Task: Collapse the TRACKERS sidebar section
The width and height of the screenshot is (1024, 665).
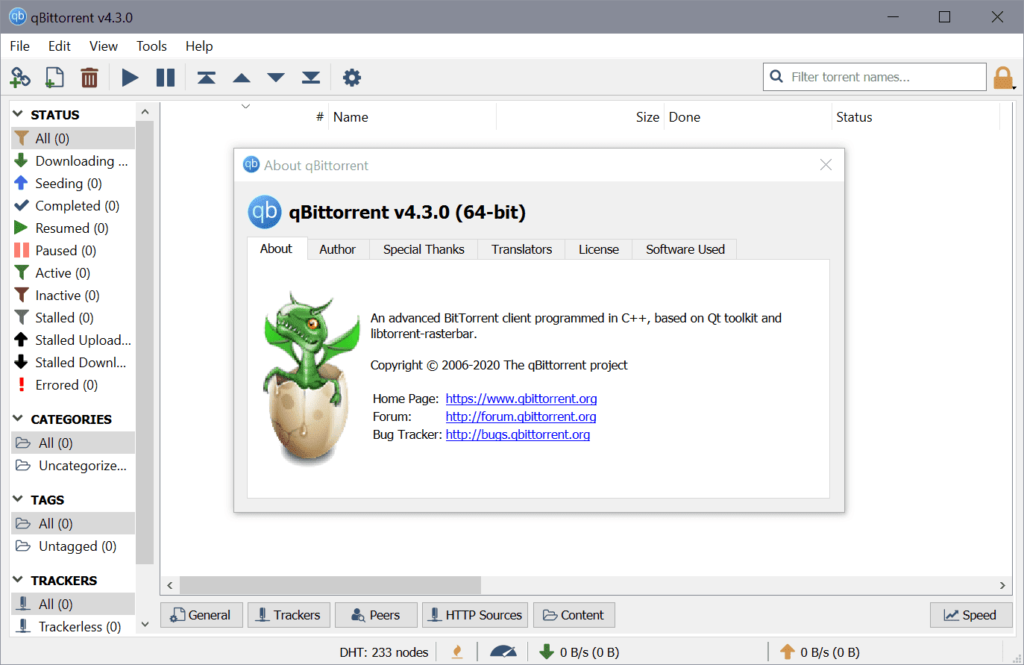Action: [16, 580]
